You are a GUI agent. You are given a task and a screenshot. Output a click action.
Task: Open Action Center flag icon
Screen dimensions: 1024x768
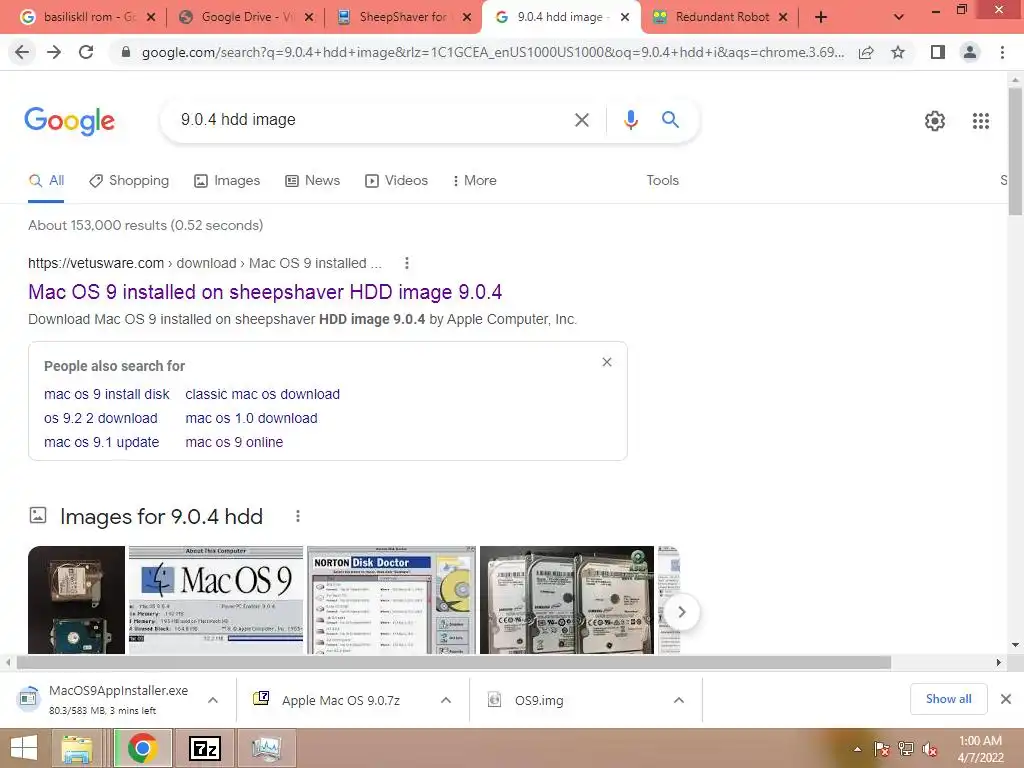pos(882,749)
